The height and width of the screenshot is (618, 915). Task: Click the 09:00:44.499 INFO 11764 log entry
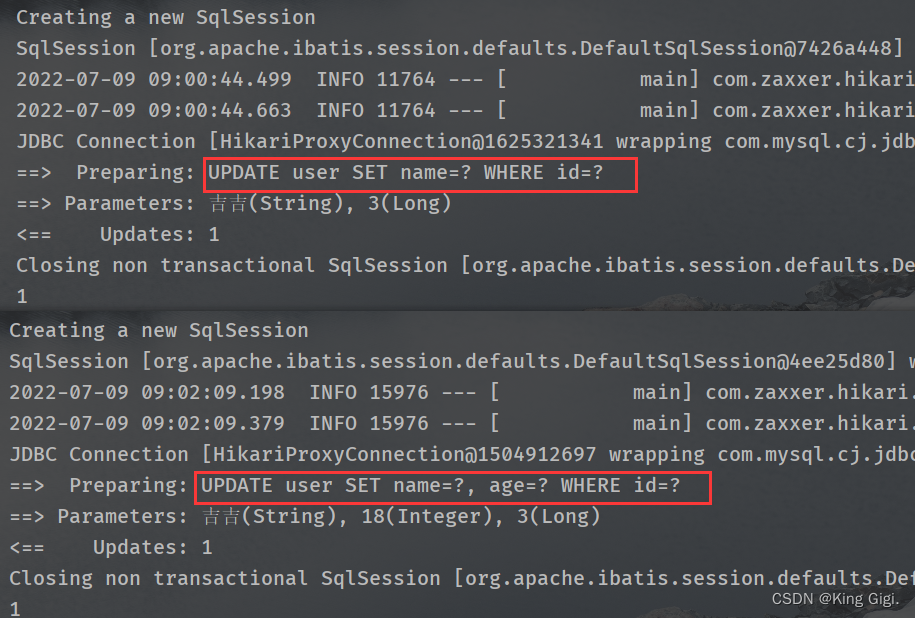(465, 79)
